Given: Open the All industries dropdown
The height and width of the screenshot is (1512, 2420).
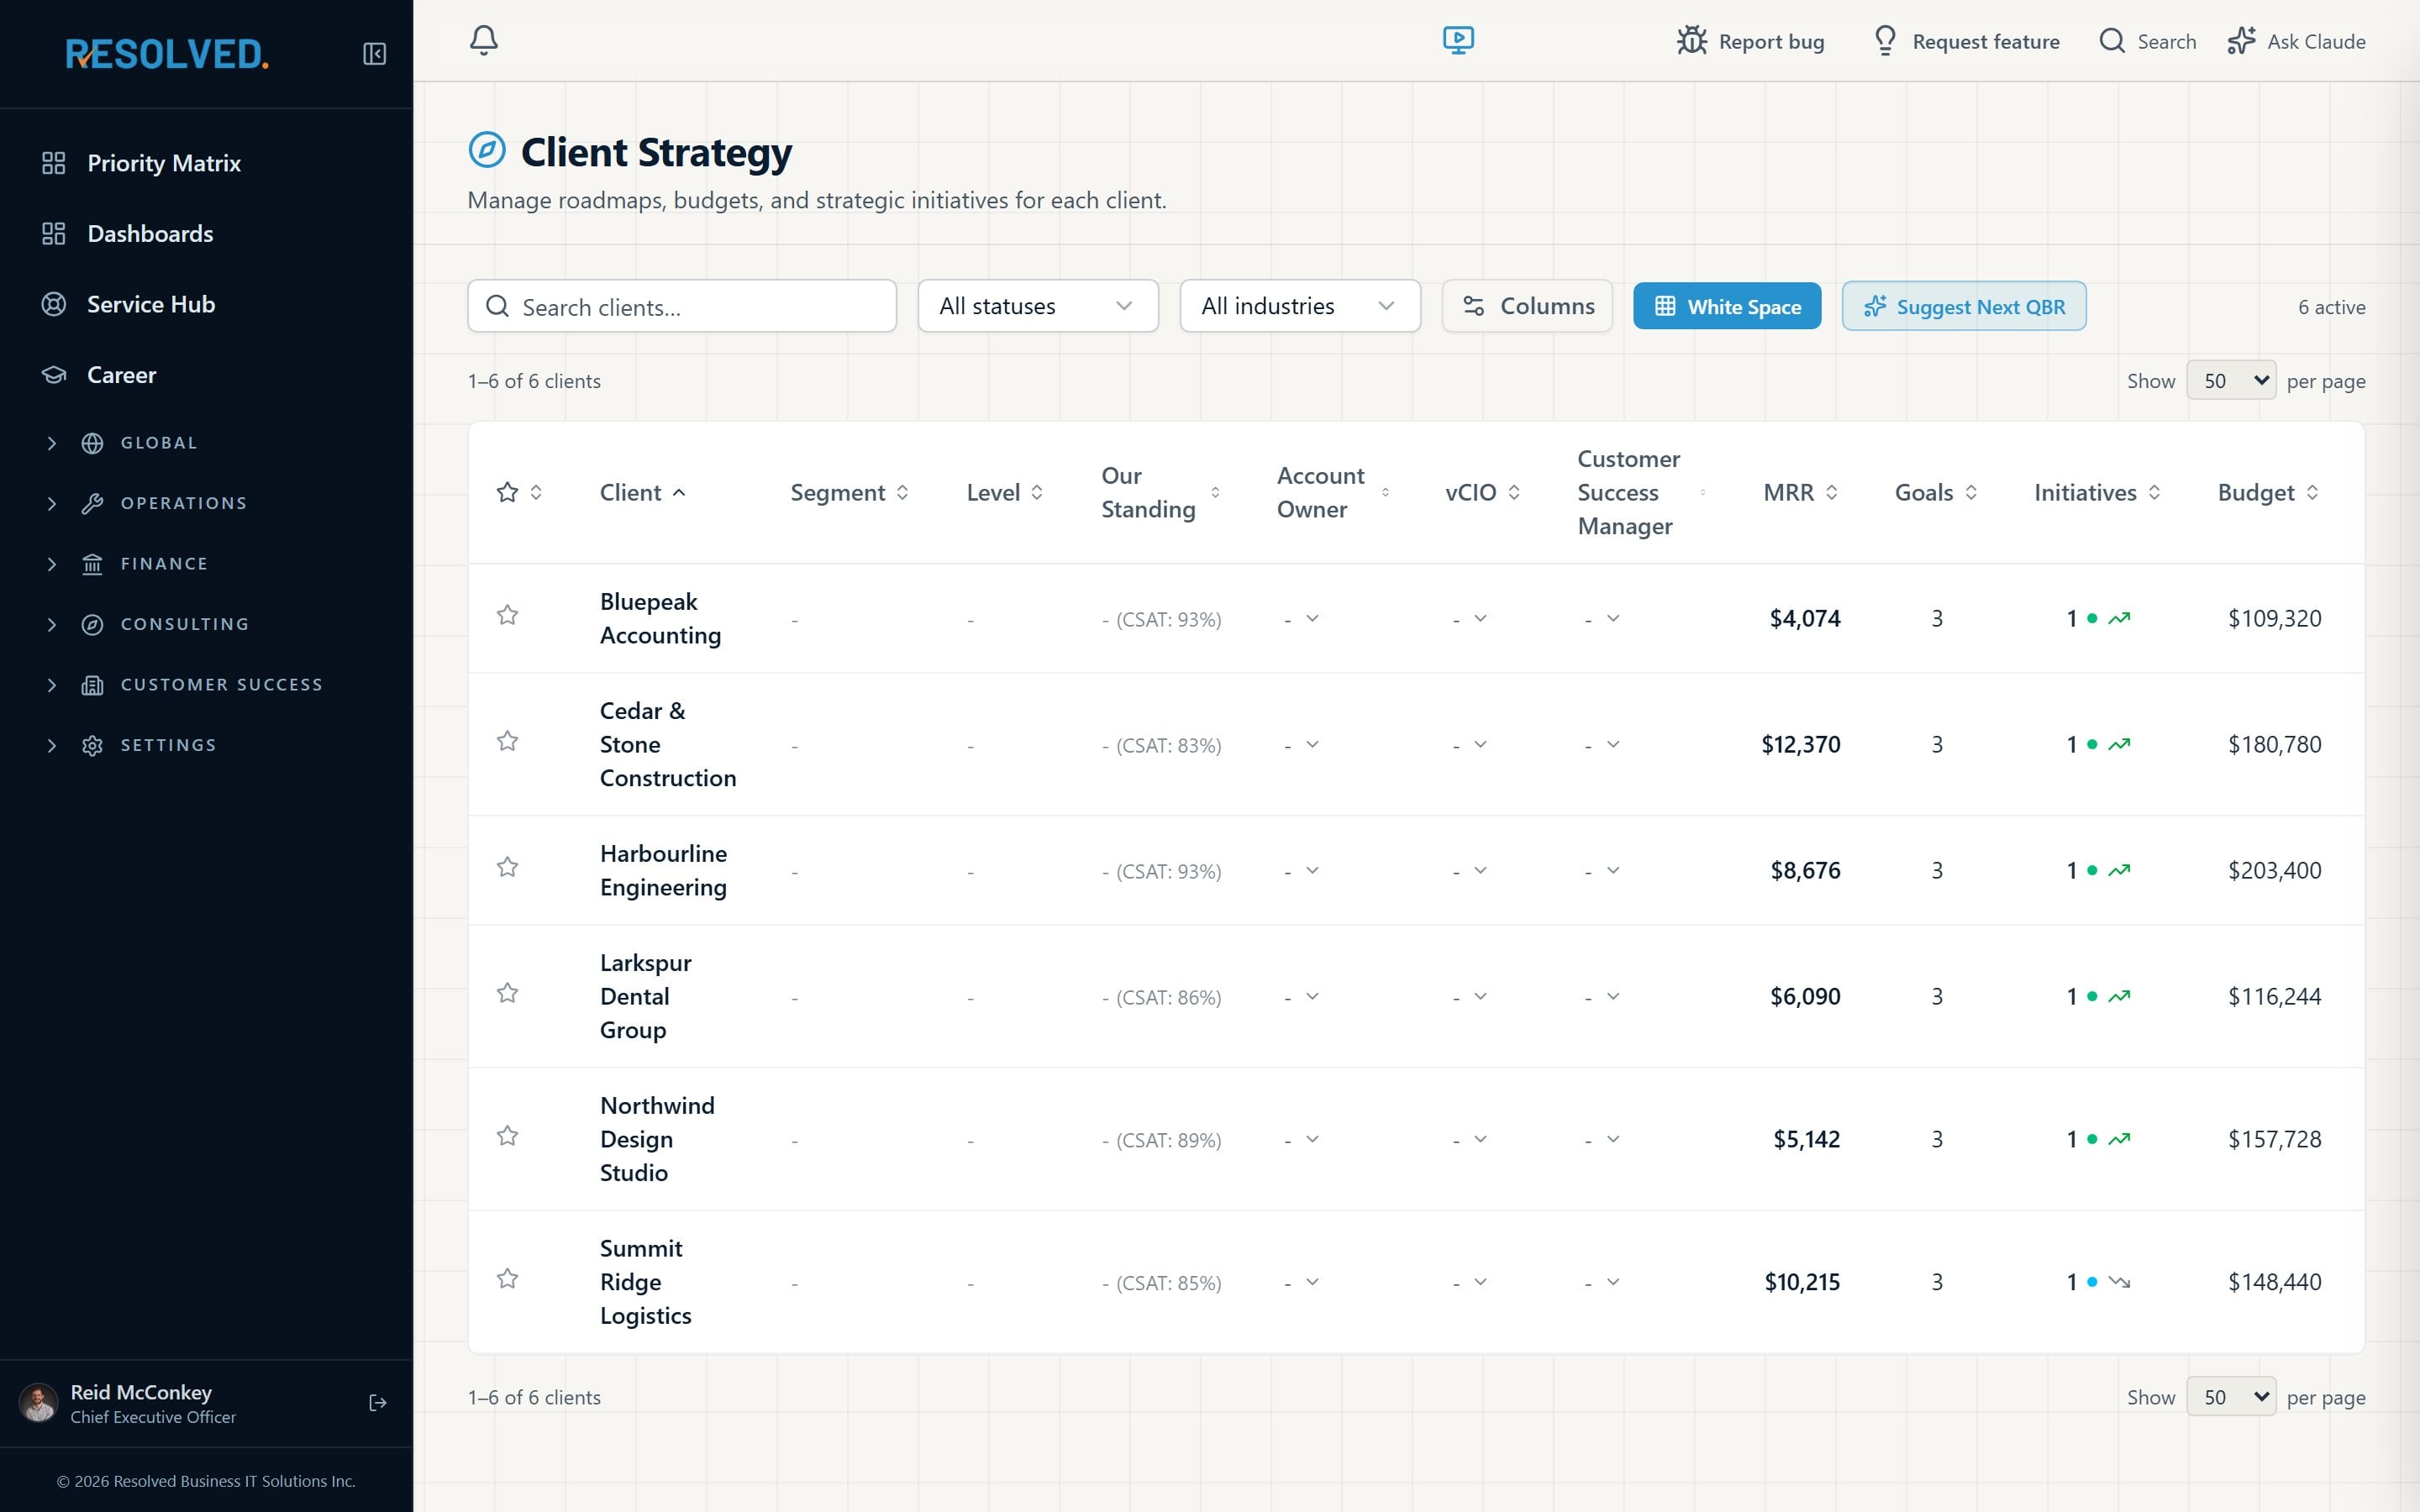Looking at the screenshot, I should pyautogui.click(x=1300, y=306).
